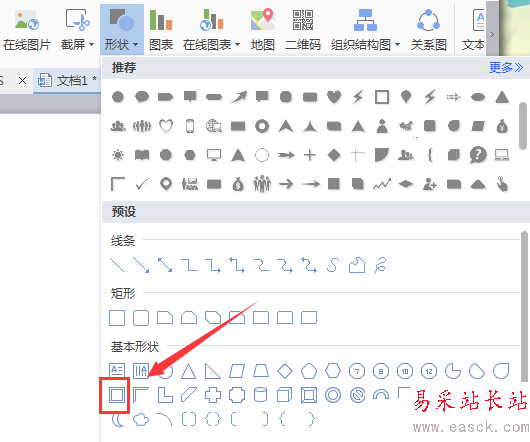Expand the 组织结构图 dropdown arrow
The width and height of the screenshot is (530, 442).
pyautogui.click(x=398, y=45)
